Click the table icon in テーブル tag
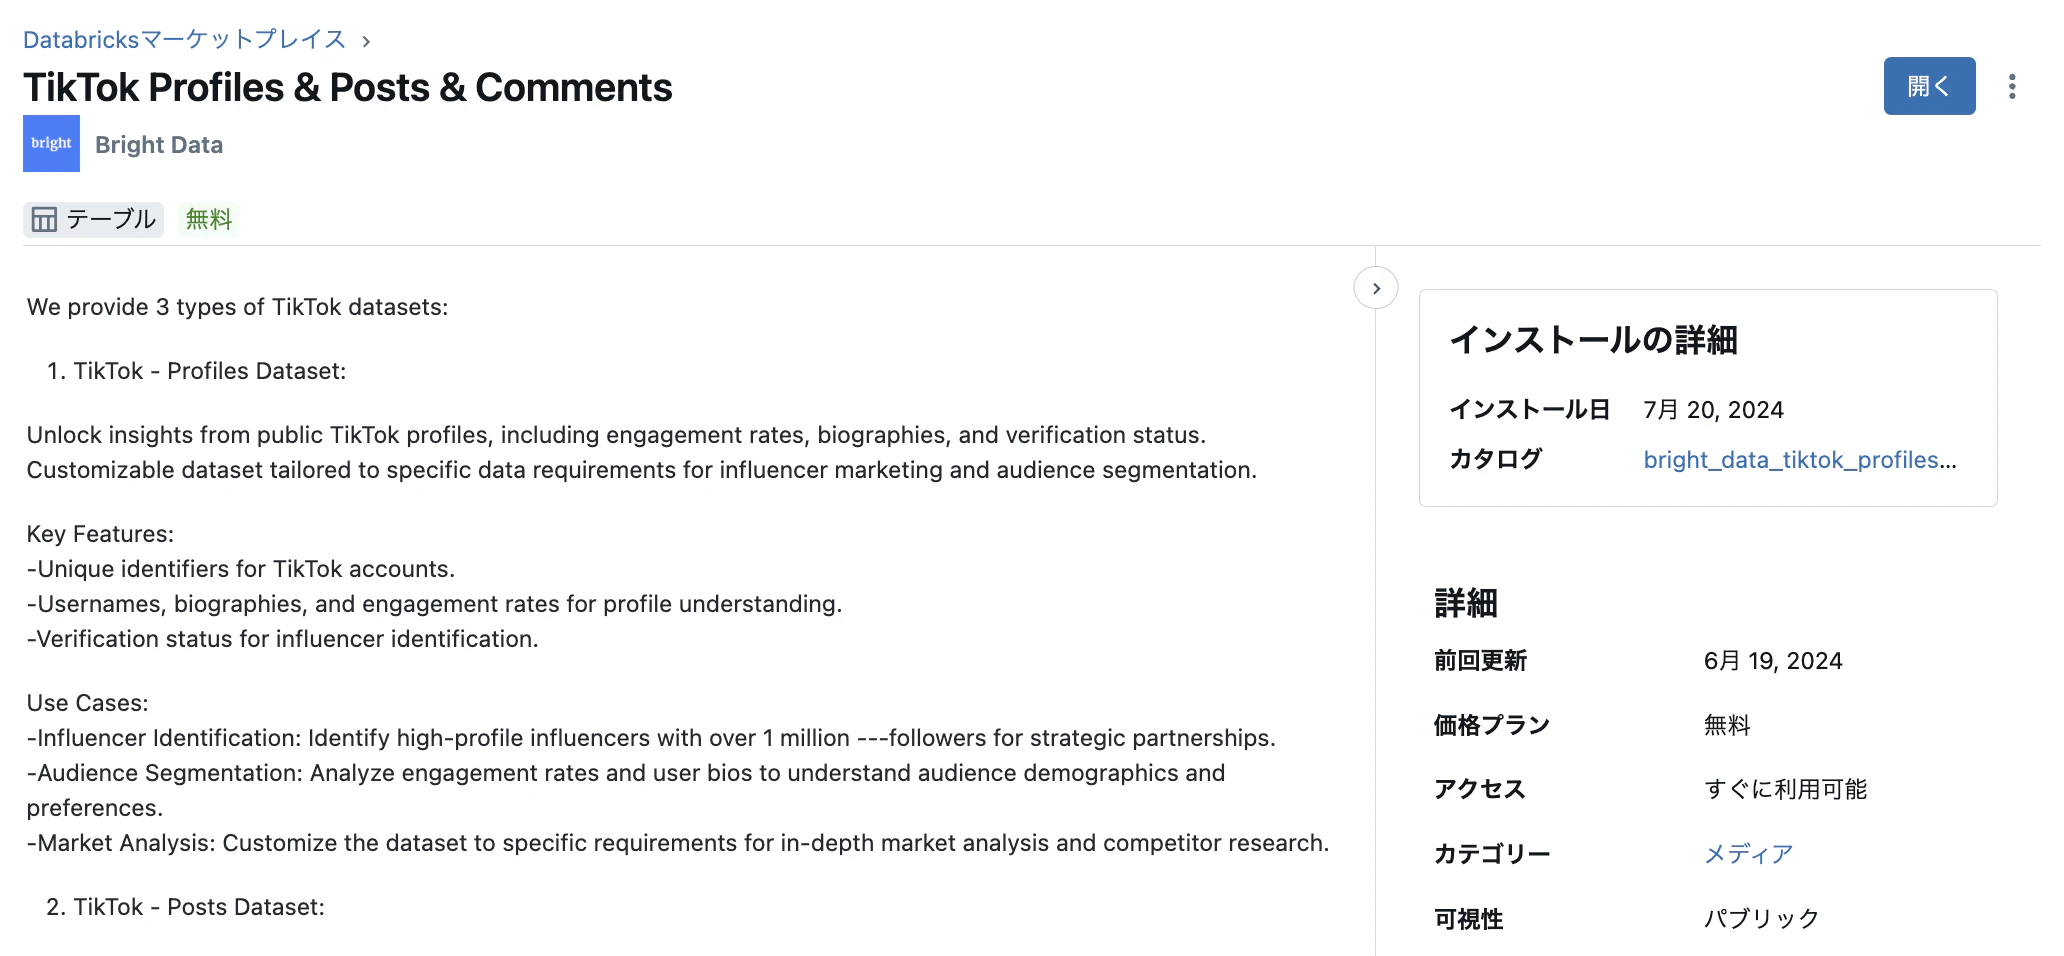 point(44,219)
